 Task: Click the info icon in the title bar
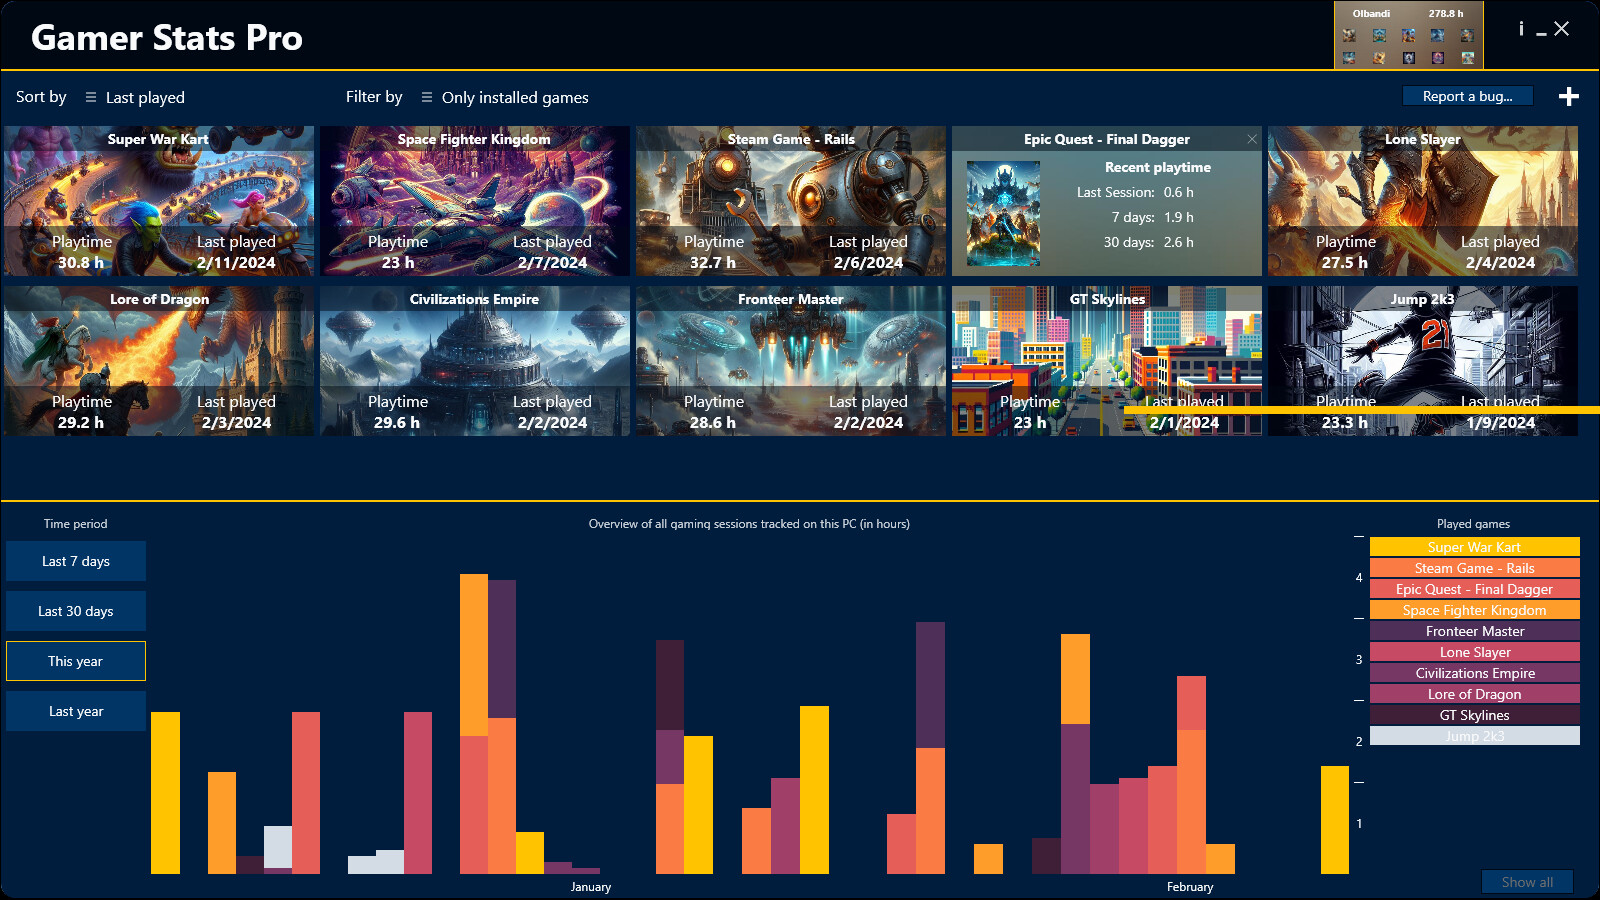[1520, 29]
